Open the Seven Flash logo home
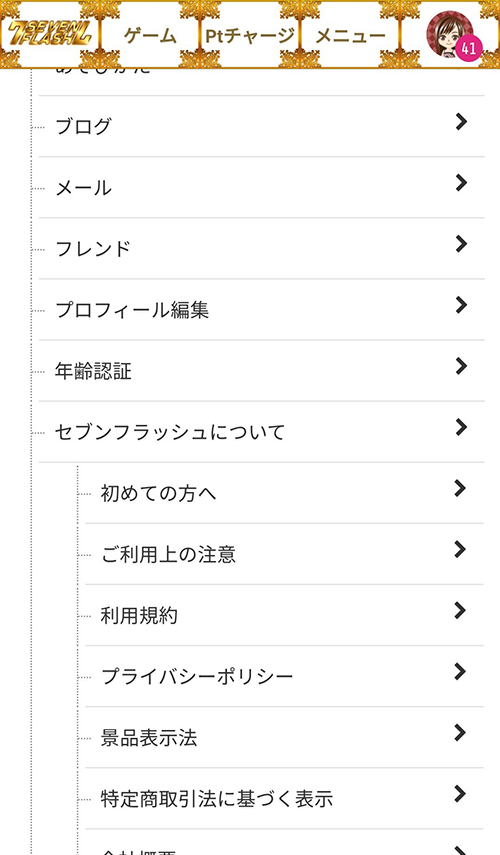Viewport: 500px width, 855px height. (50, 34)
